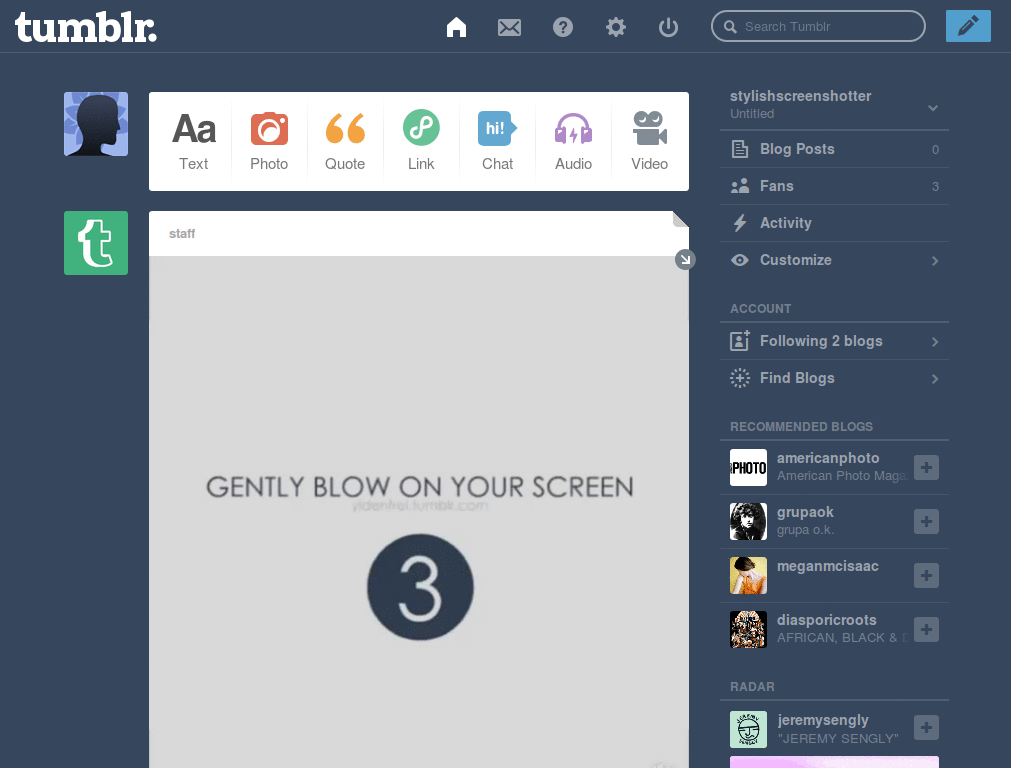Click the Following person icon
Viewport: 1024px width, 768px height.
click(739, 341)
